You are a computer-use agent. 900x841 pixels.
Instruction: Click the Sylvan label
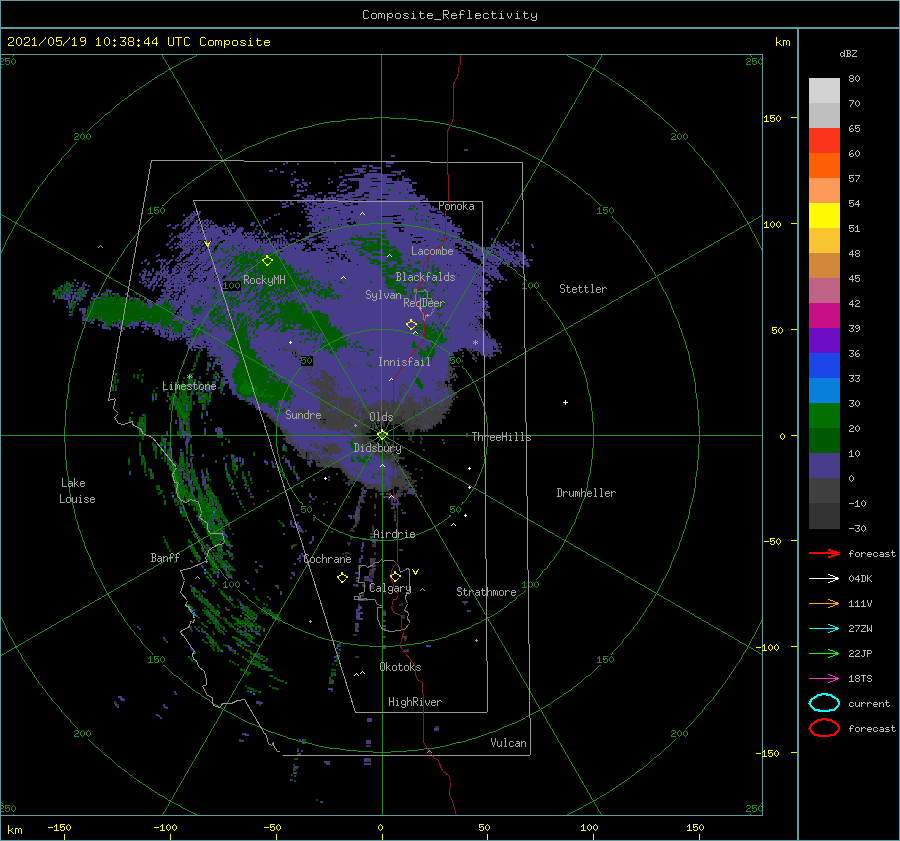coord(383,294)
